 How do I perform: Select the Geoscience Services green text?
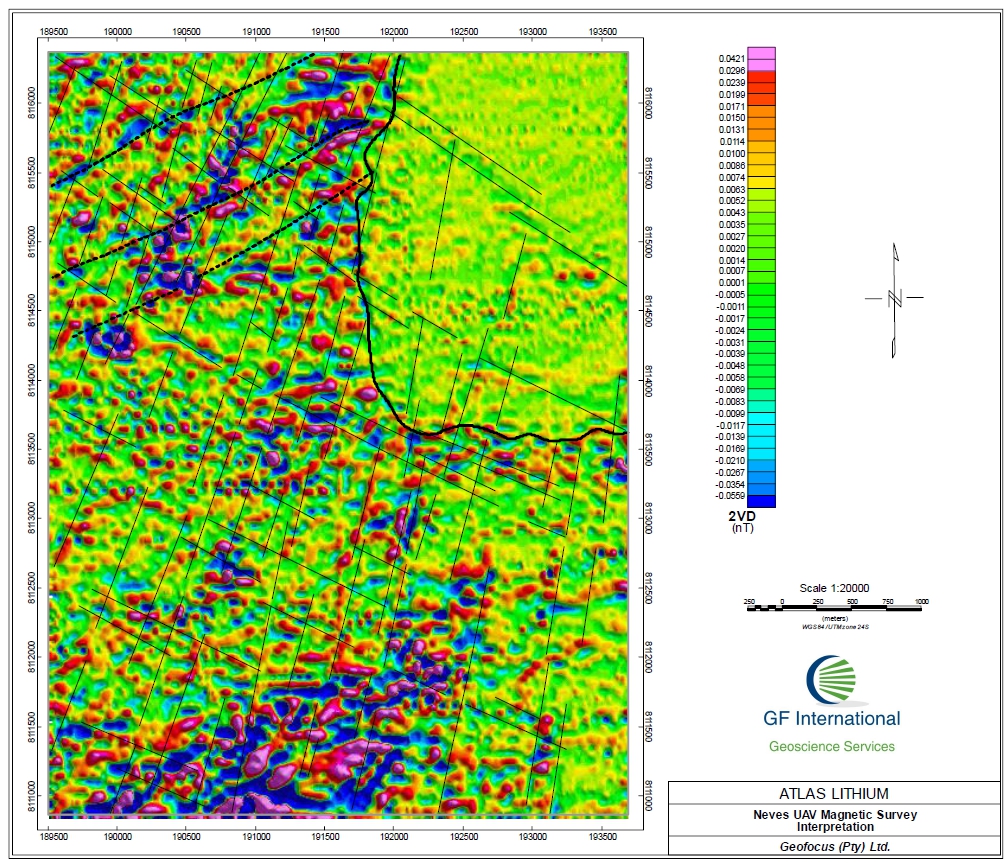(831, 746)
